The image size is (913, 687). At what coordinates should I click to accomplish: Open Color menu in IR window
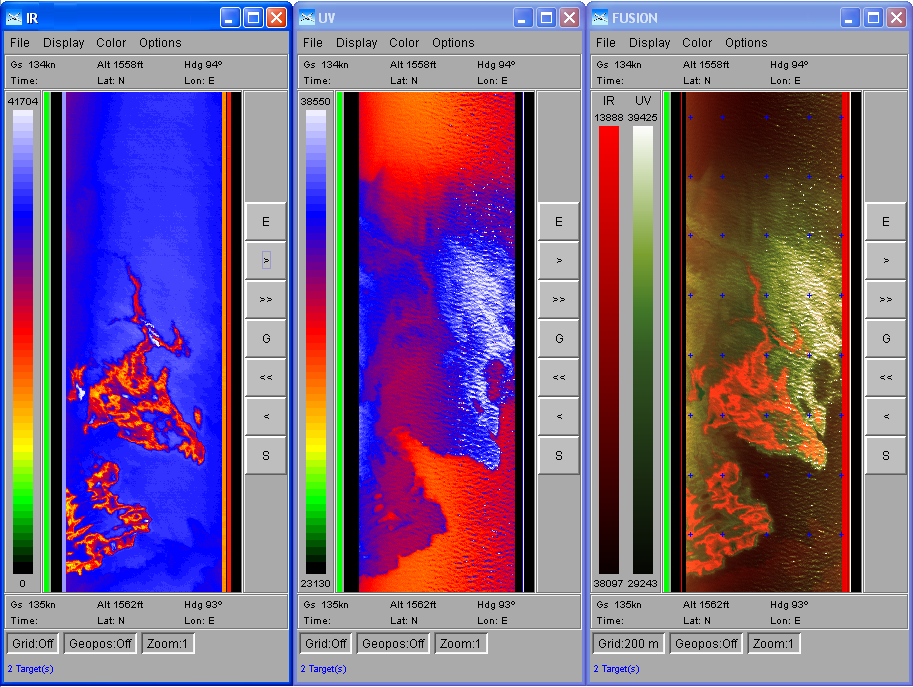point(111,43)
